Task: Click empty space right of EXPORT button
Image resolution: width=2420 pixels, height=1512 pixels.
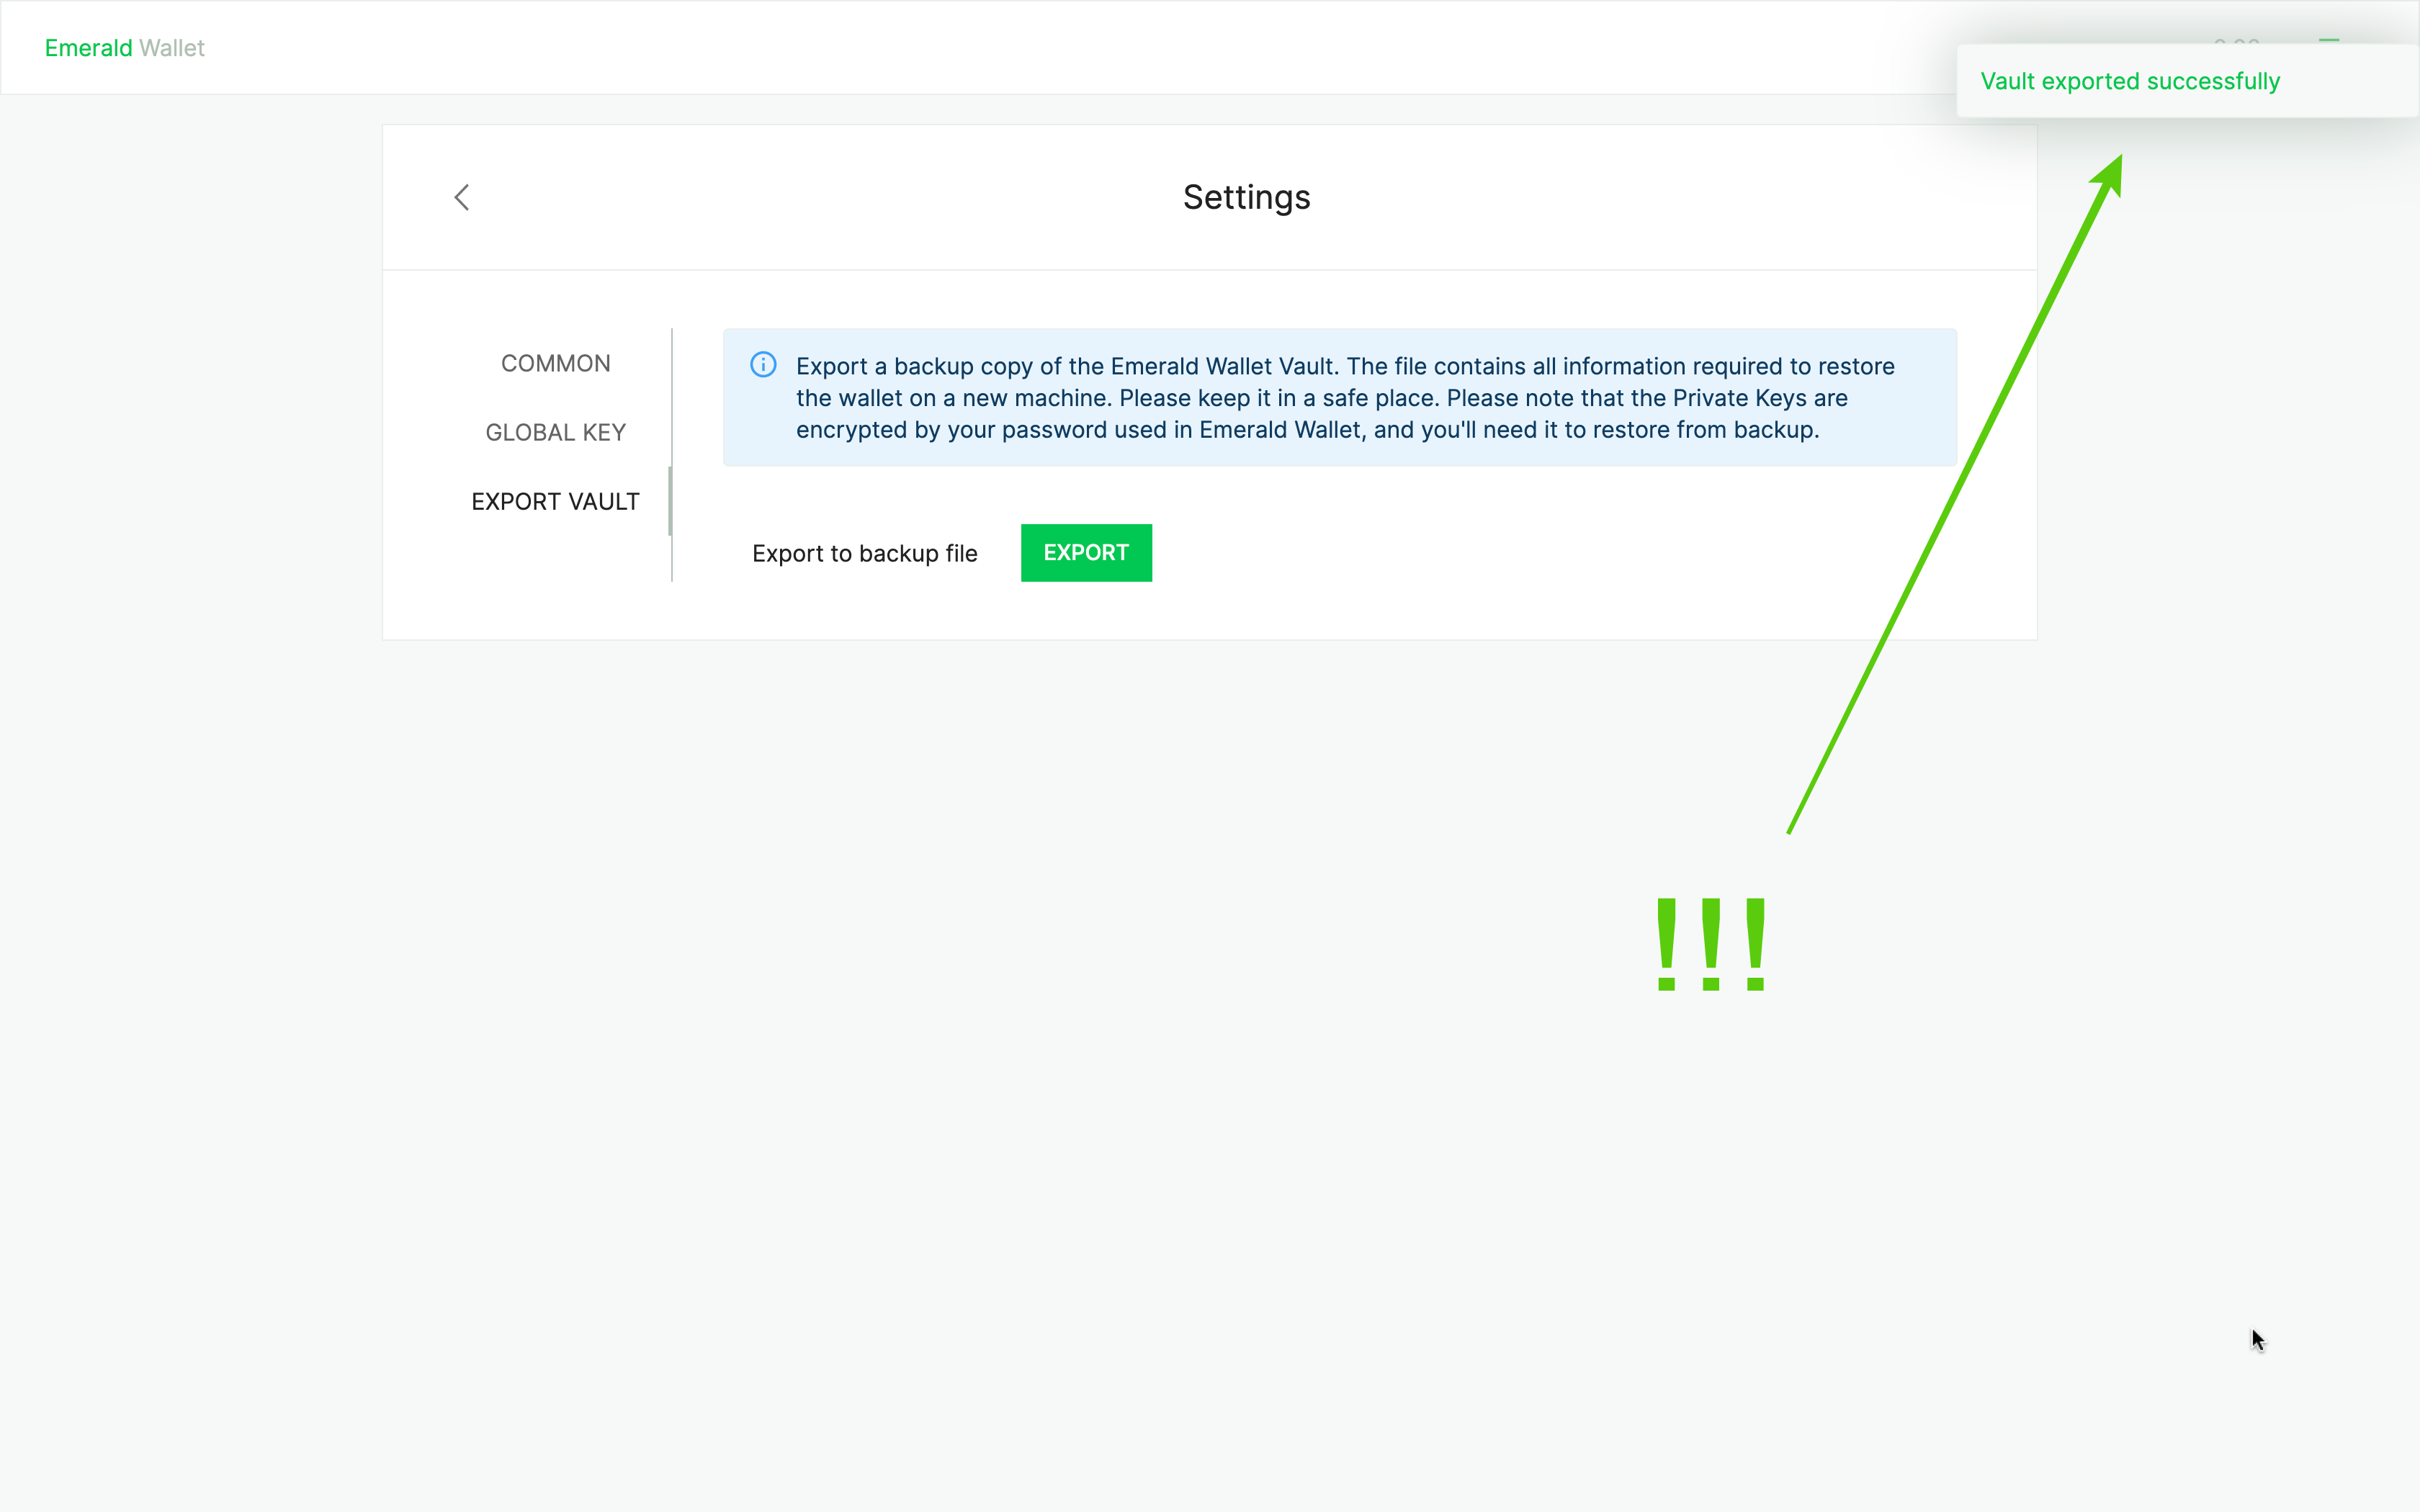Action: [x=1500, y=553]
